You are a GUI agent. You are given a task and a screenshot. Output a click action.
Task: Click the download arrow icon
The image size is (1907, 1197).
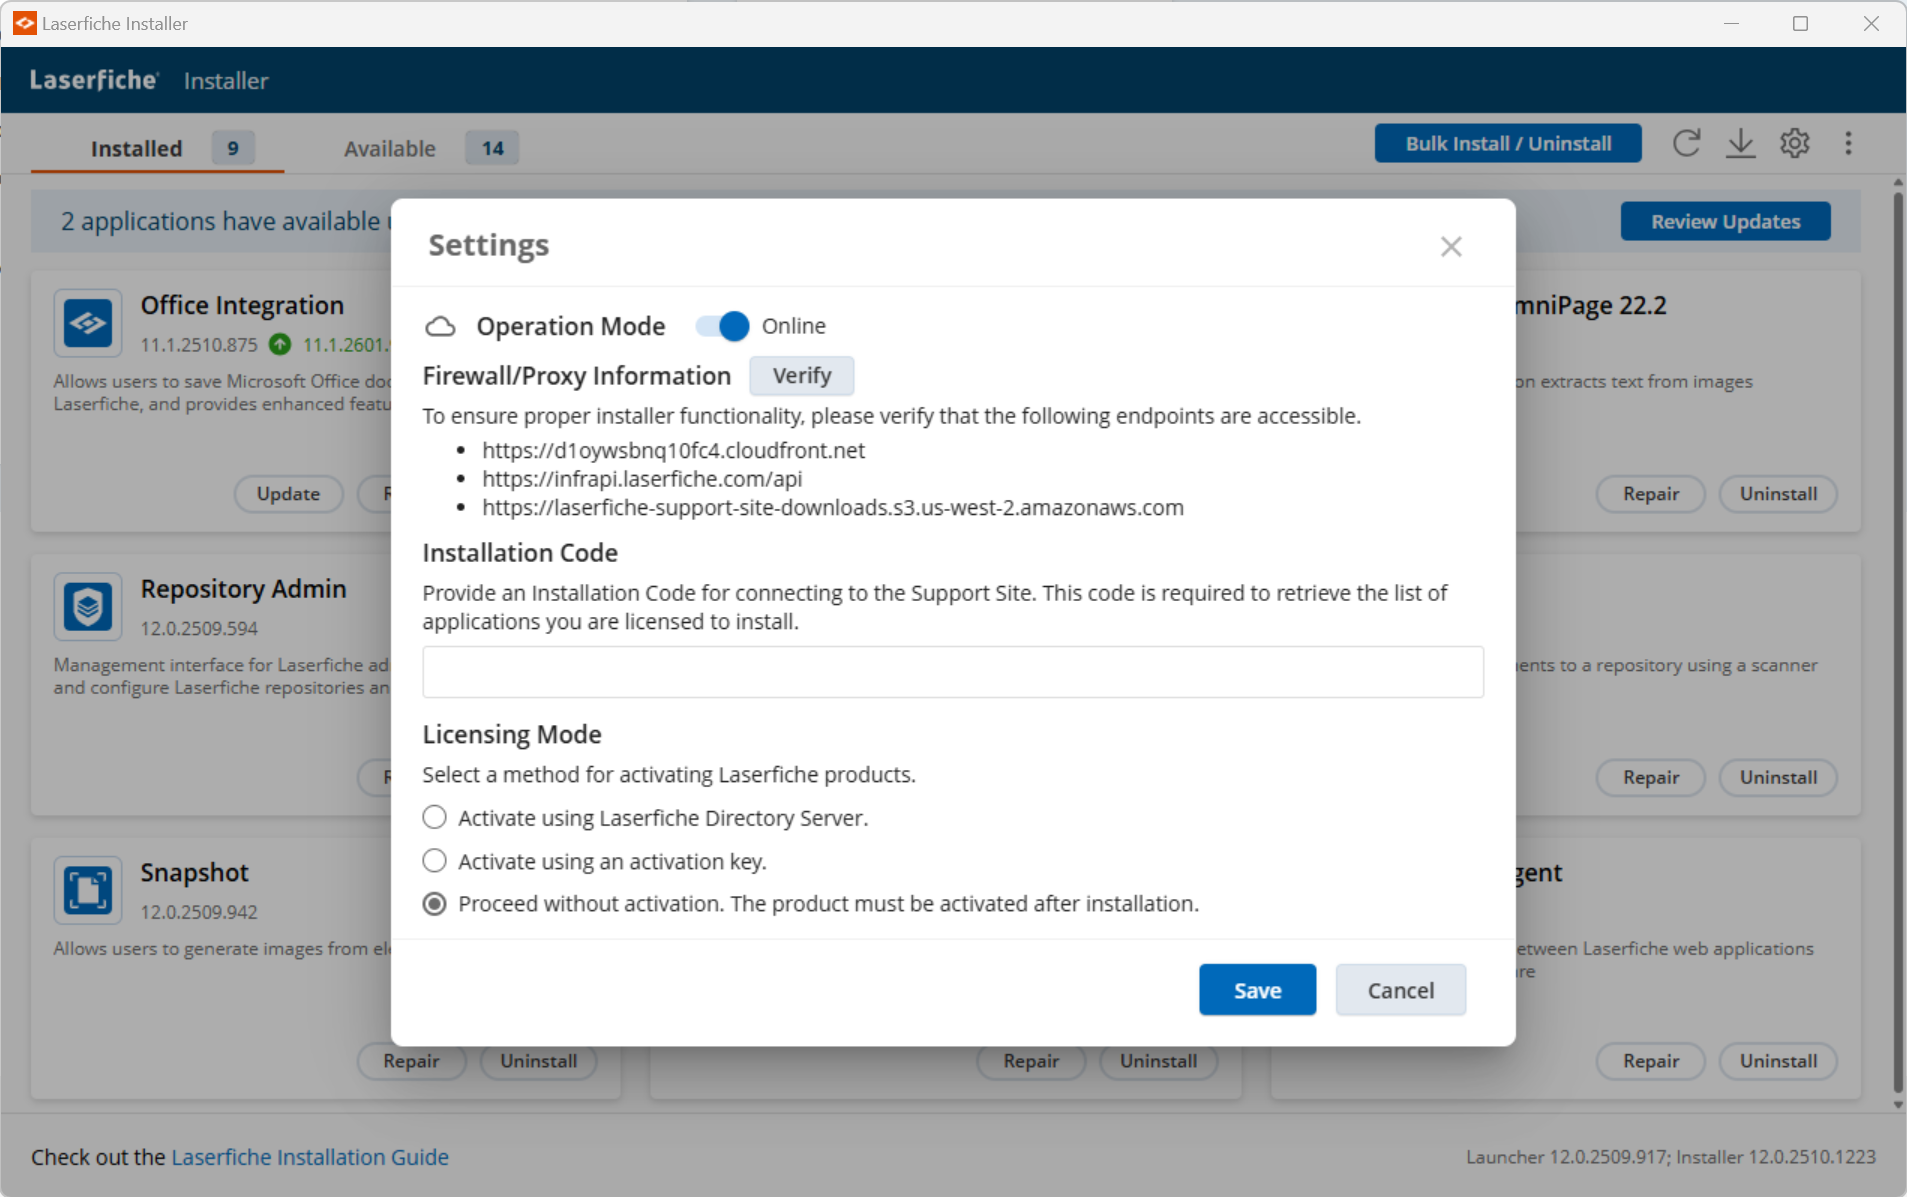pos(1740,143)
